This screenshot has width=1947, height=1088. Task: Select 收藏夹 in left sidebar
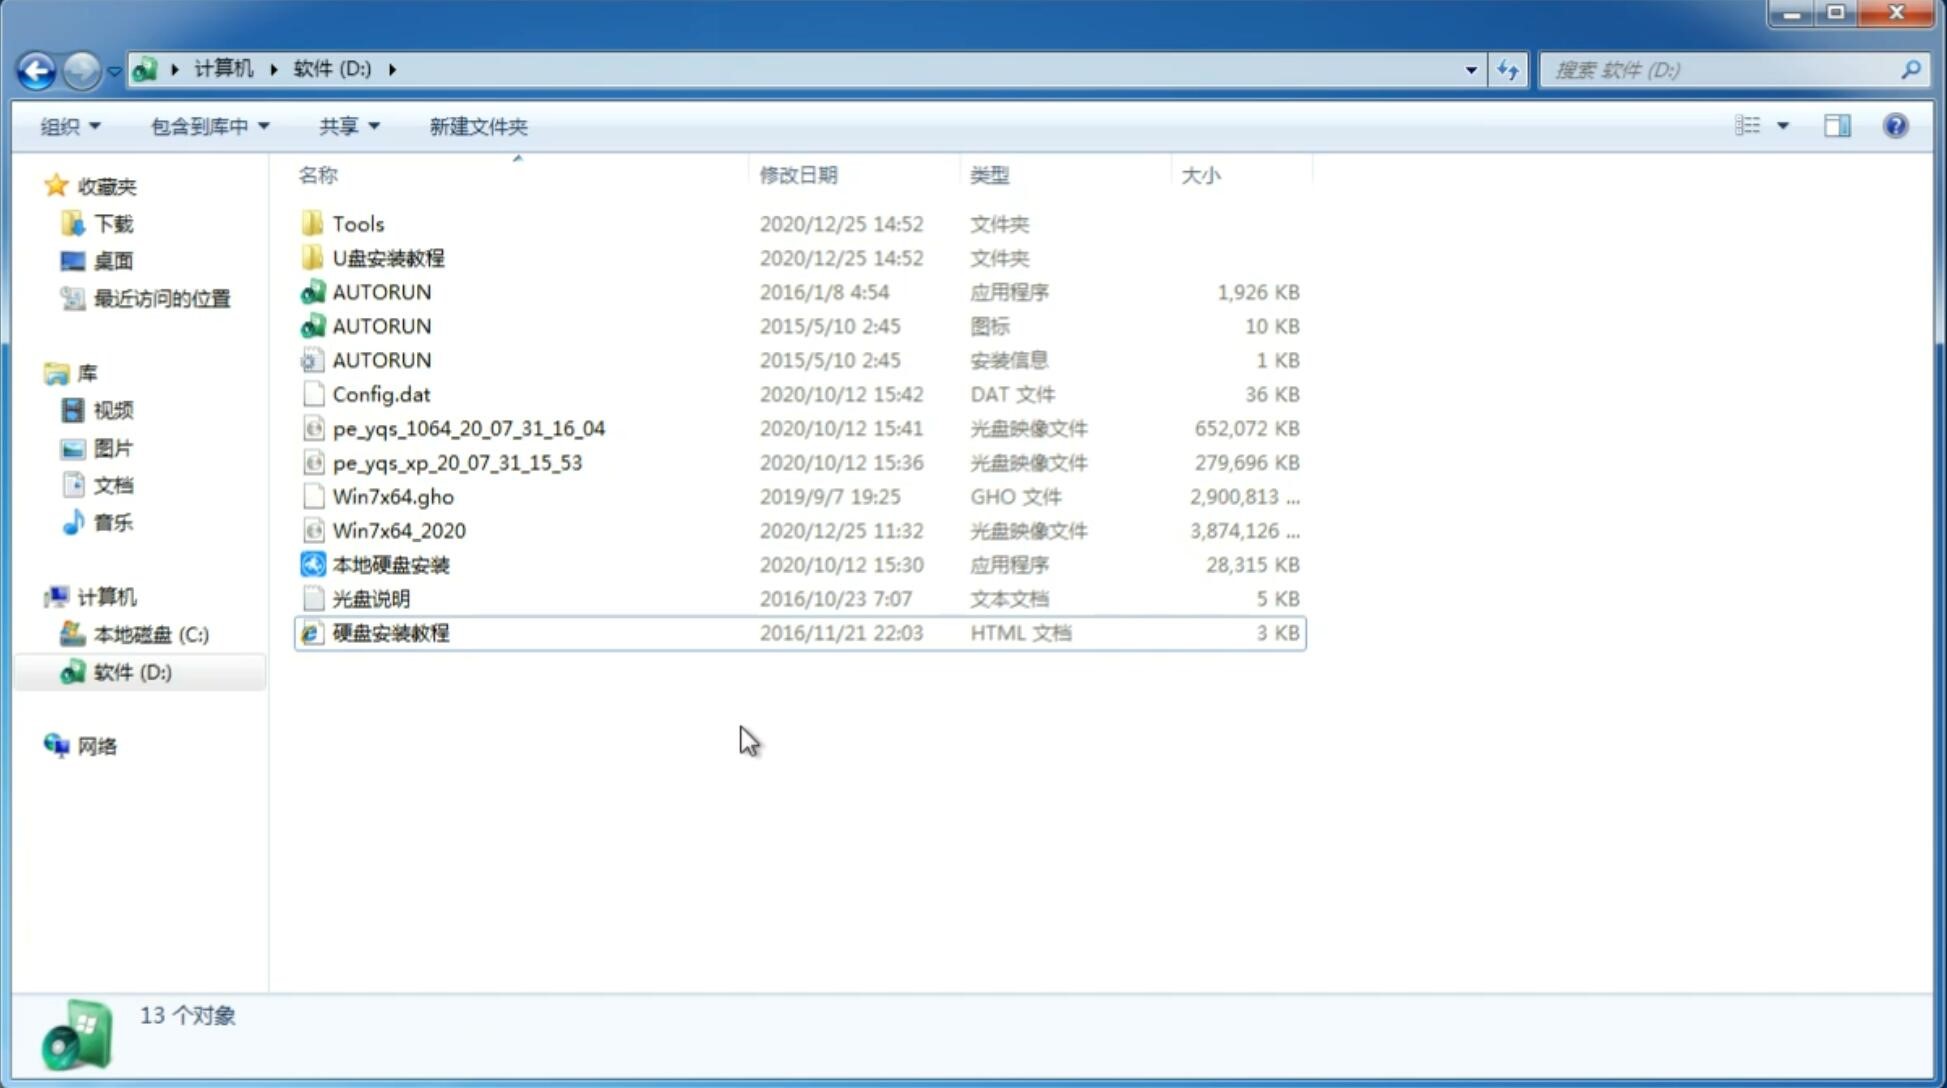coord(119,186)
